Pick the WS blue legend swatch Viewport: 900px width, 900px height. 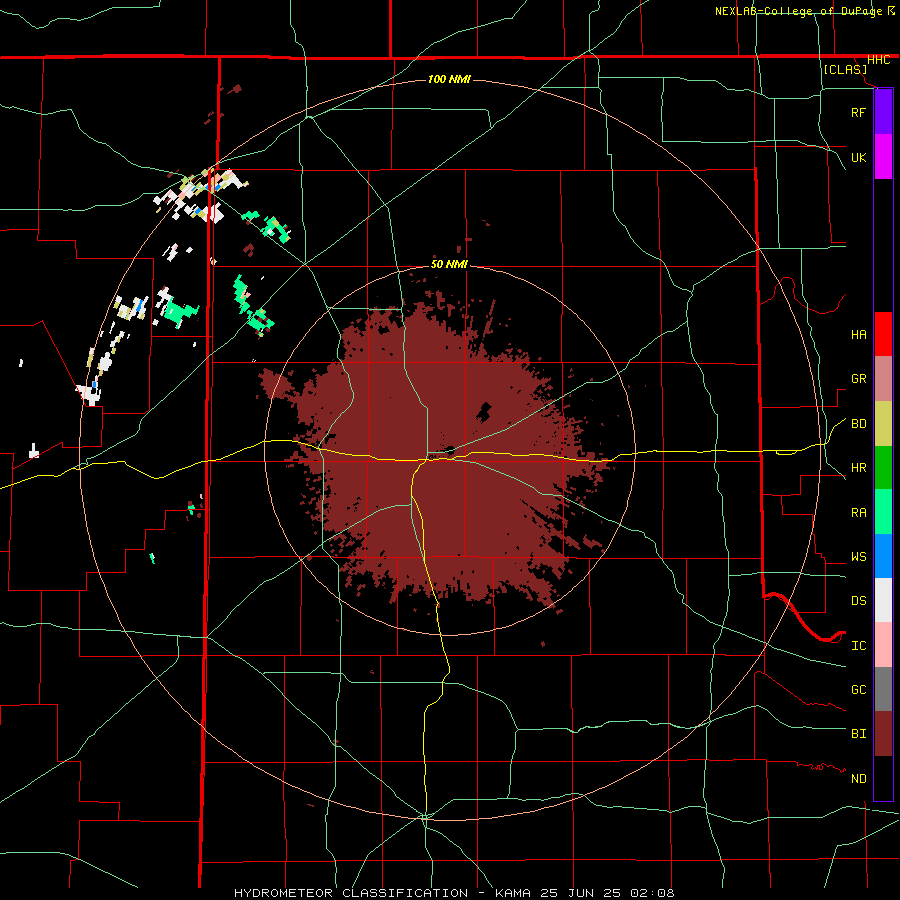click(x=883, y=556)
